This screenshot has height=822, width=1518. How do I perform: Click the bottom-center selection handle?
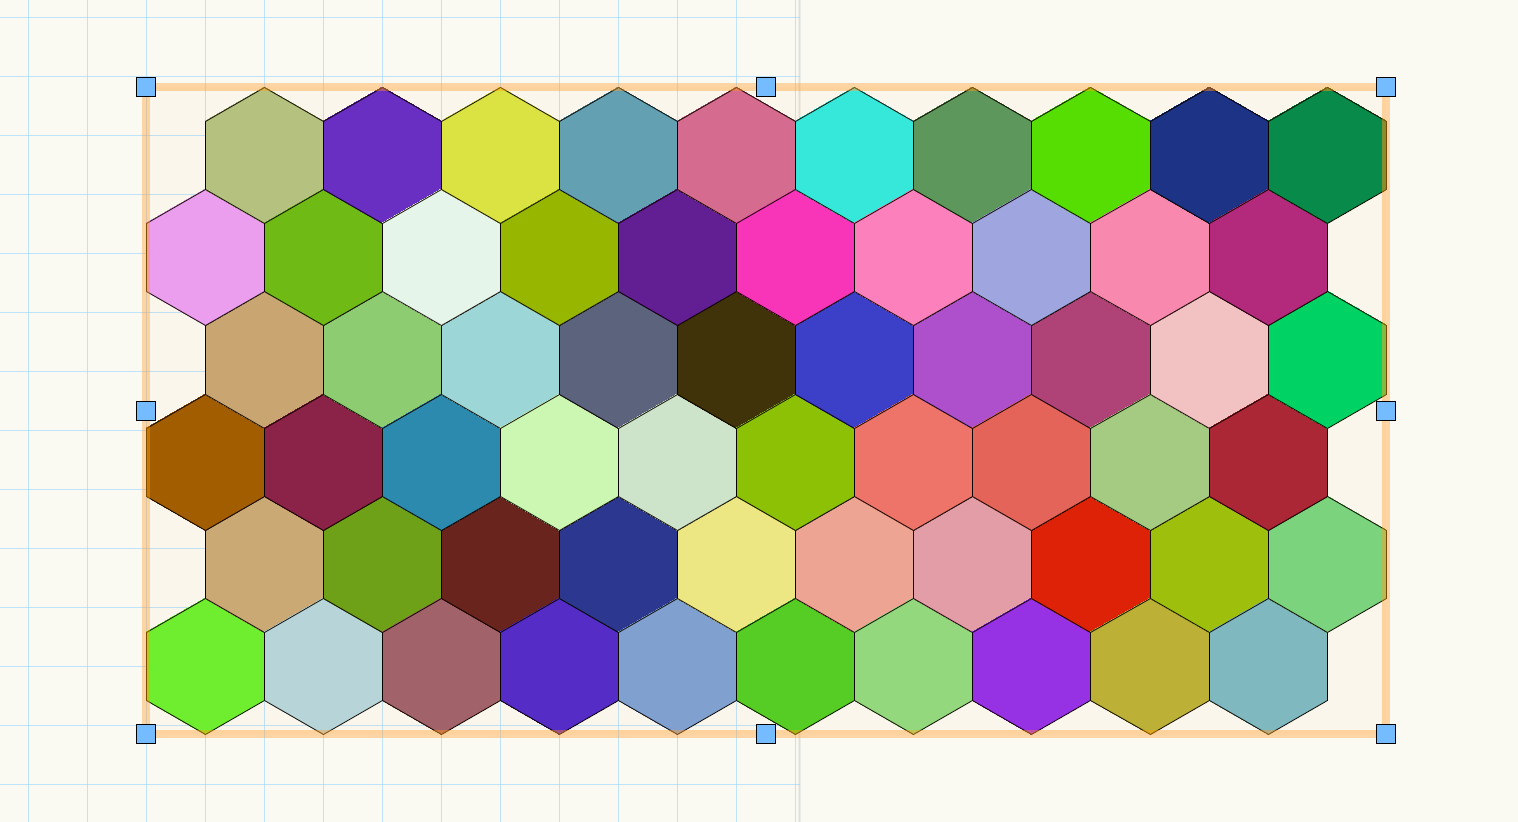(x=766, y=734)
